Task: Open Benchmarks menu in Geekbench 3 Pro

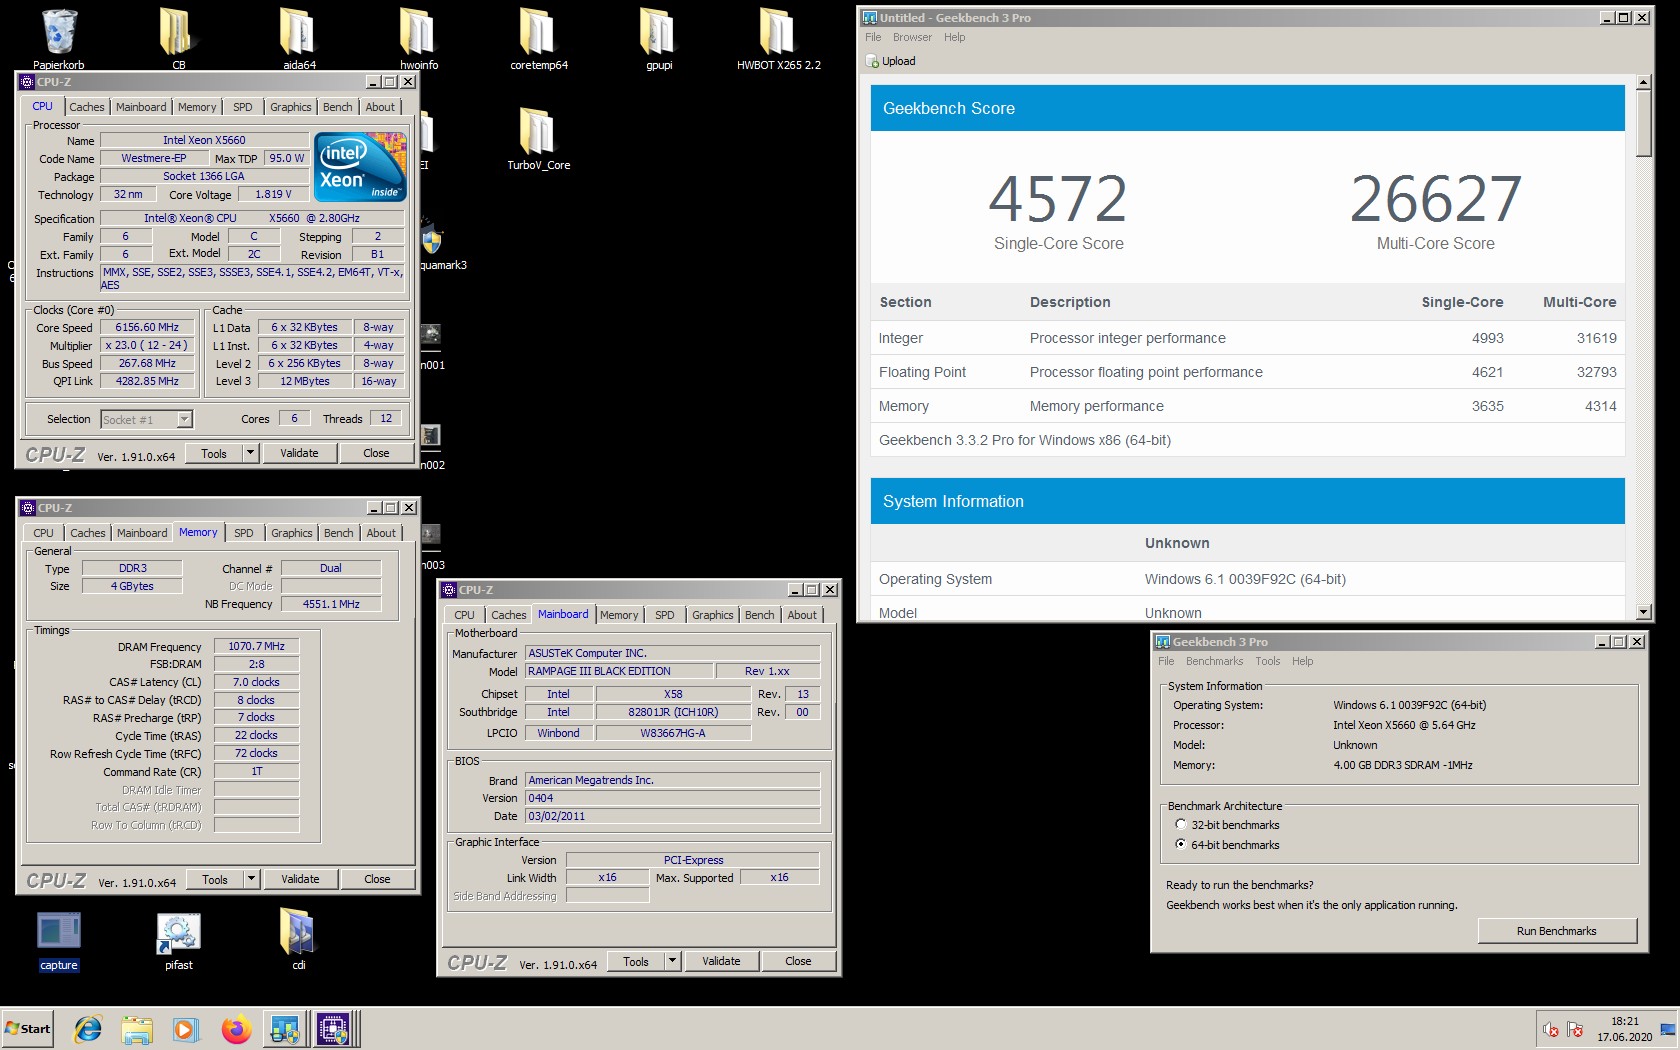Action: pos(1214,661)
